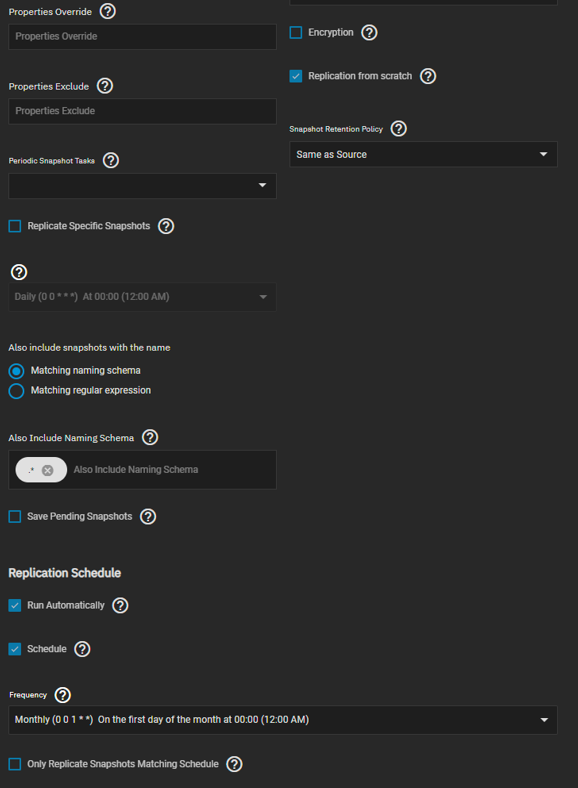Screen dimensions: 578x788
Task: Enable Save Pending Snapshots
Action: (15, 517)
